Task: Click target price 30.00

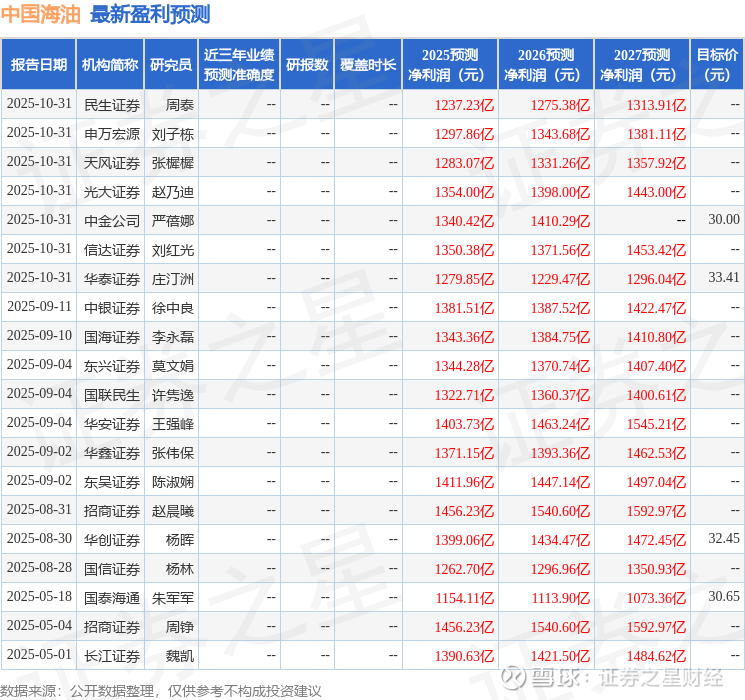Action: point(724,219)
